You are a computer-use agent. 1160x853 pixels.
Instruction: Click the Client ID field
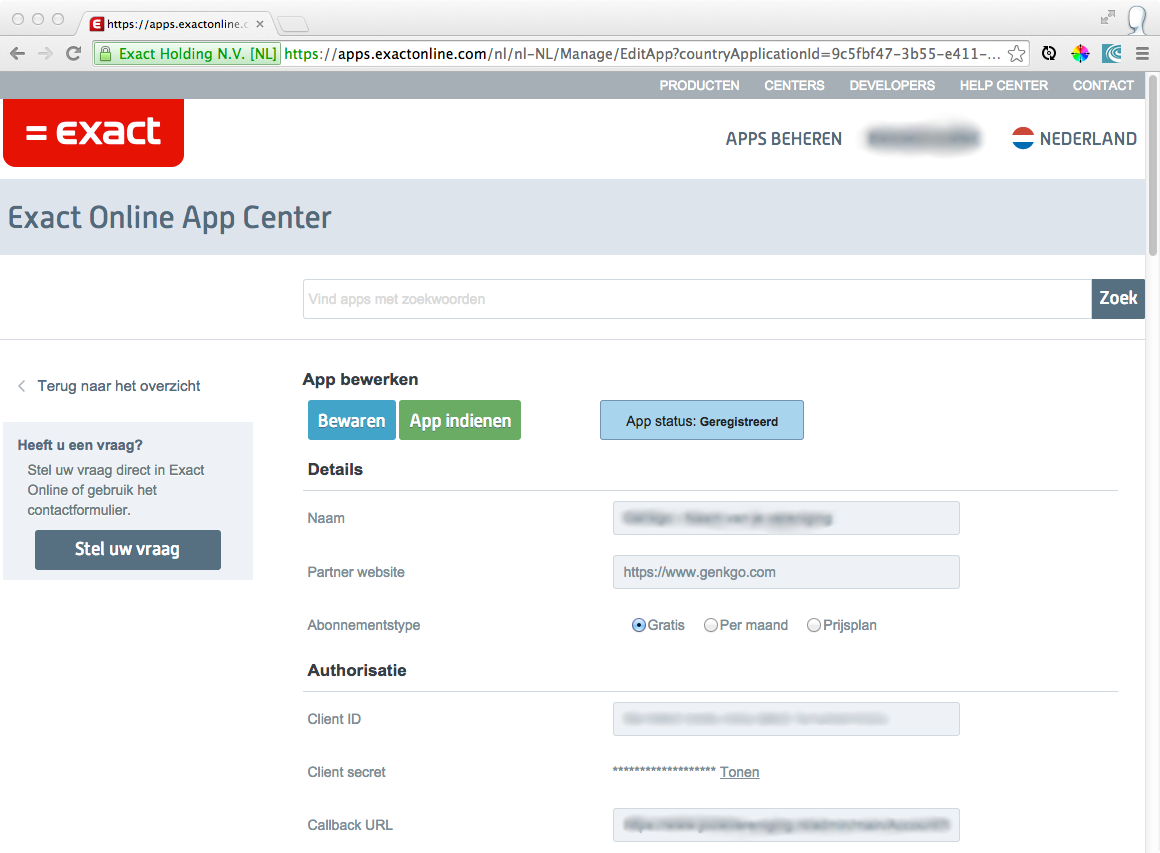coord(786,719)
